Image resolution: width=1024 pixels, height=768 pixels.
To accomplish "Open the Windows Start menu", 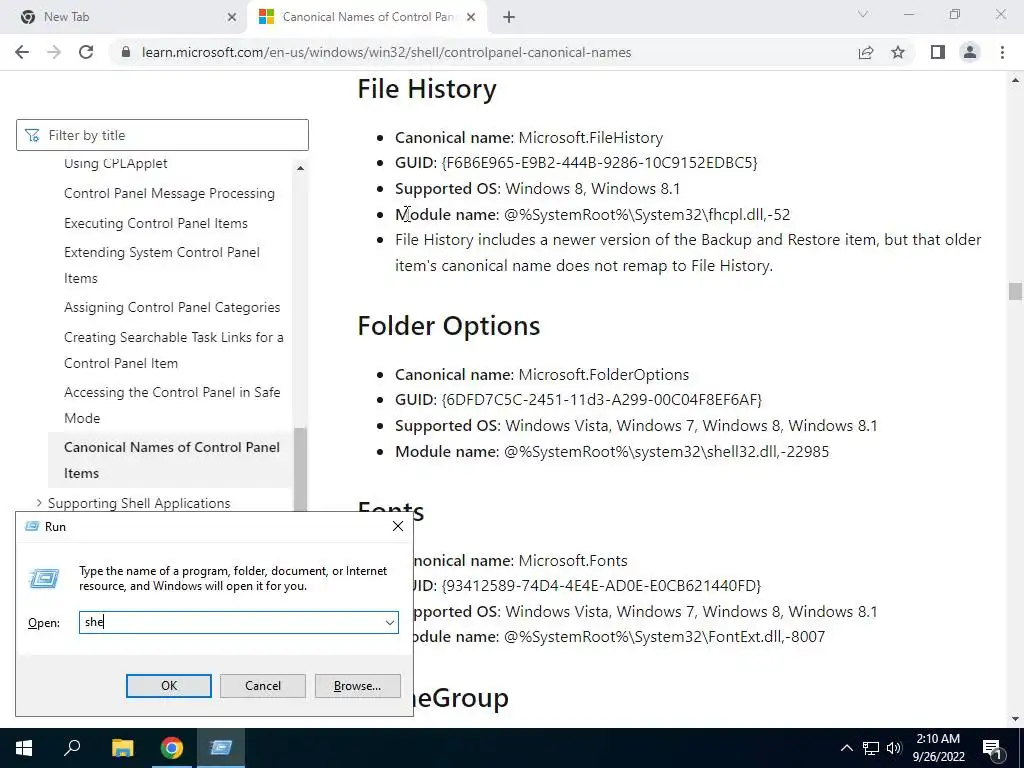I will (x=24, y=748).
